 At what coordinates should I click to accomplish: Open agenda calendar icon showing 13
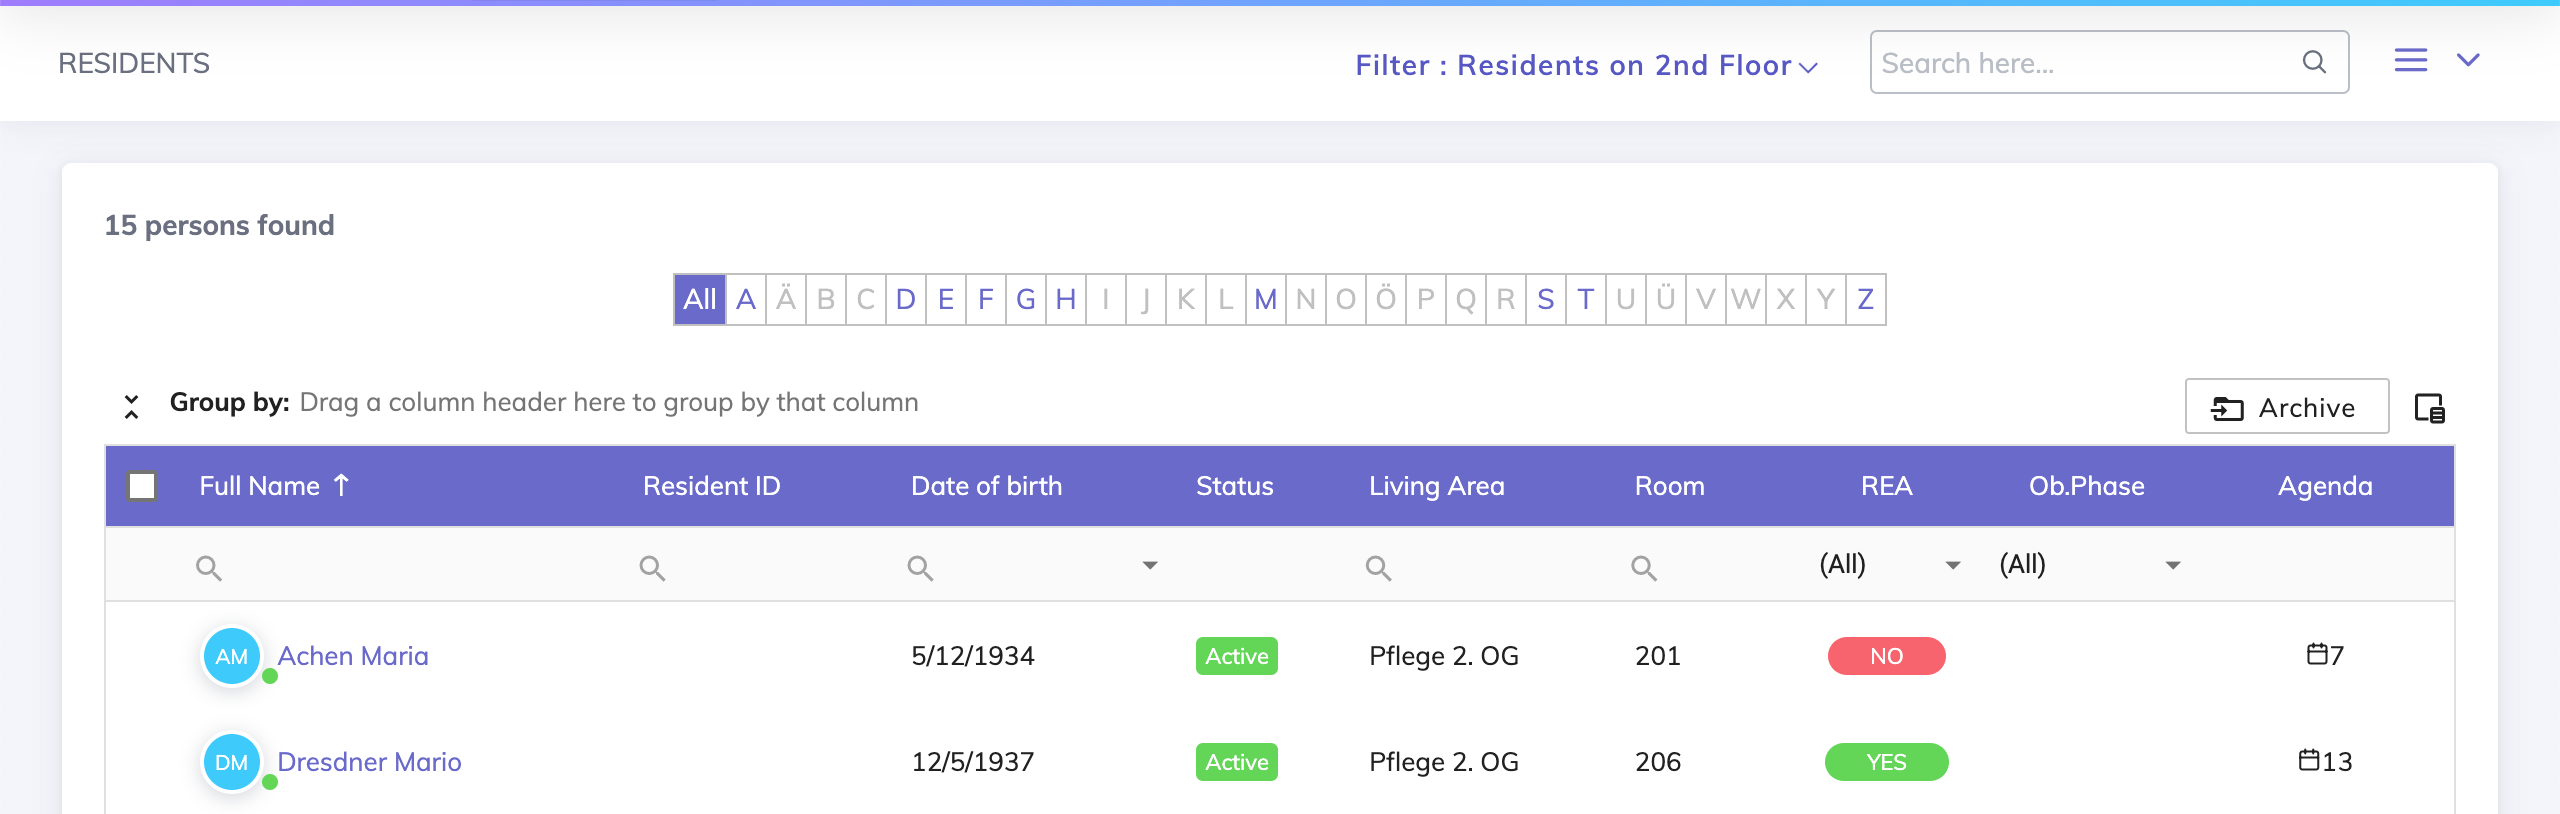(x=2308, y=760)
